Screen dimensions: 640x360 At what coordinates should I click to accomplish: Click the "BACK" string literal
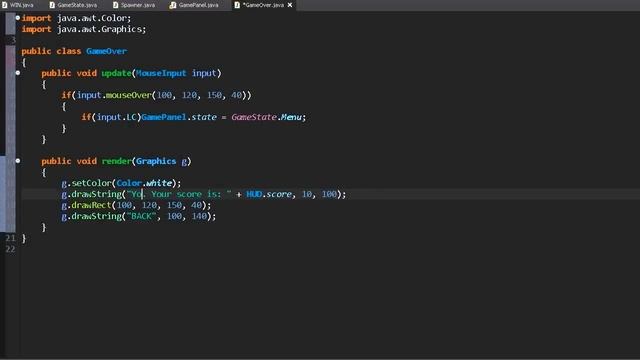tap(141, 216)
